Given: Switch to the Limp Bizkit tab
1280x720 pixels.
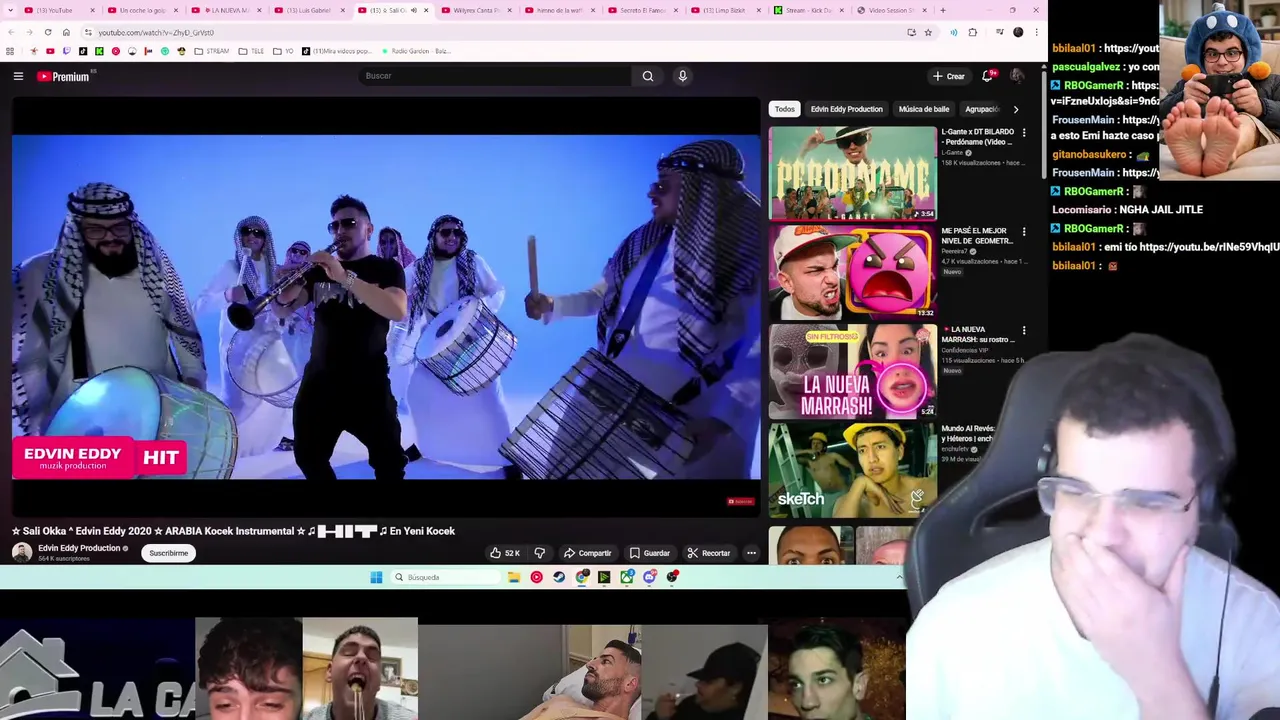Looking at the screenshot, I should (724, 10).
